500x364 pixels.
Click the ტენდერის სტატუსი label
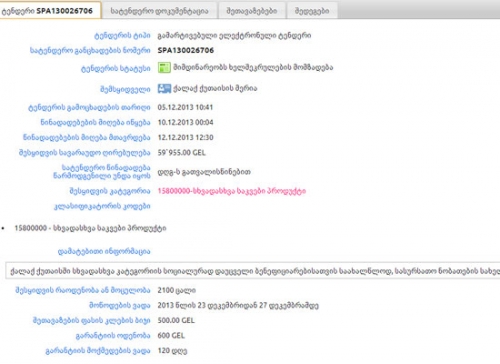point(116,68)
